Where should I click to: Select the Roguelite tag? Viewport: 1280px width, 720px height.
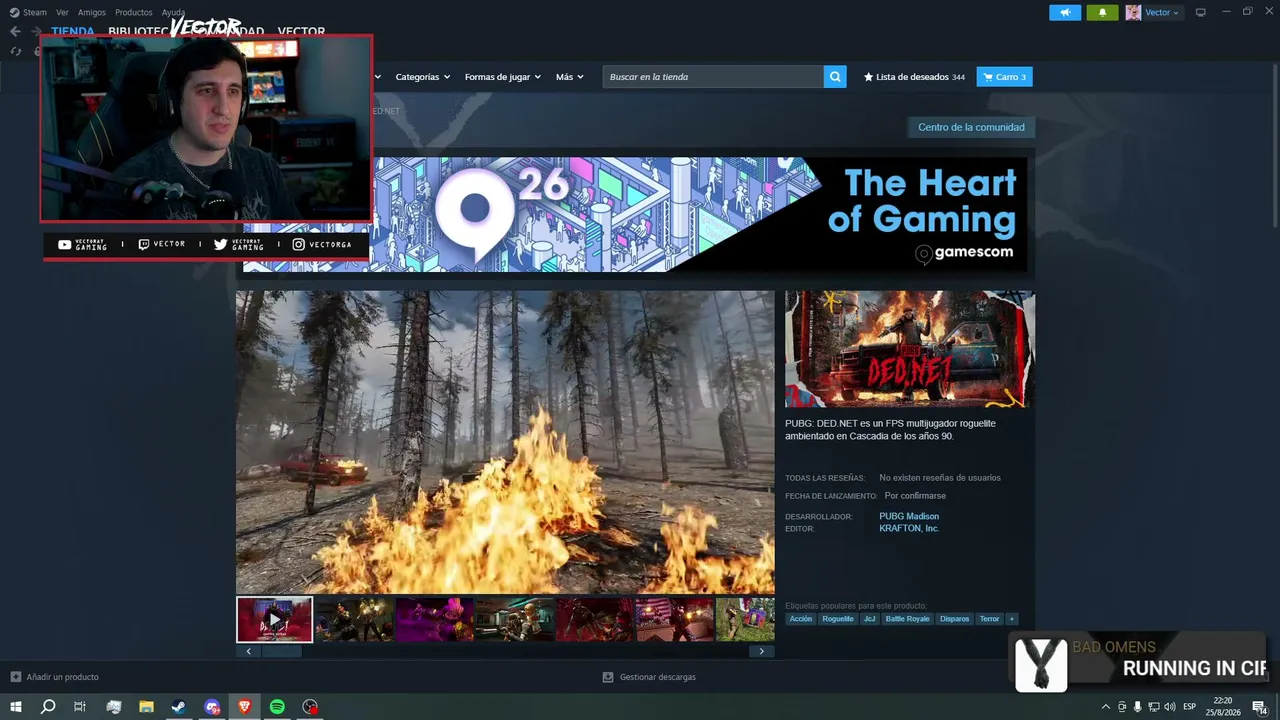tap(838, 619)
